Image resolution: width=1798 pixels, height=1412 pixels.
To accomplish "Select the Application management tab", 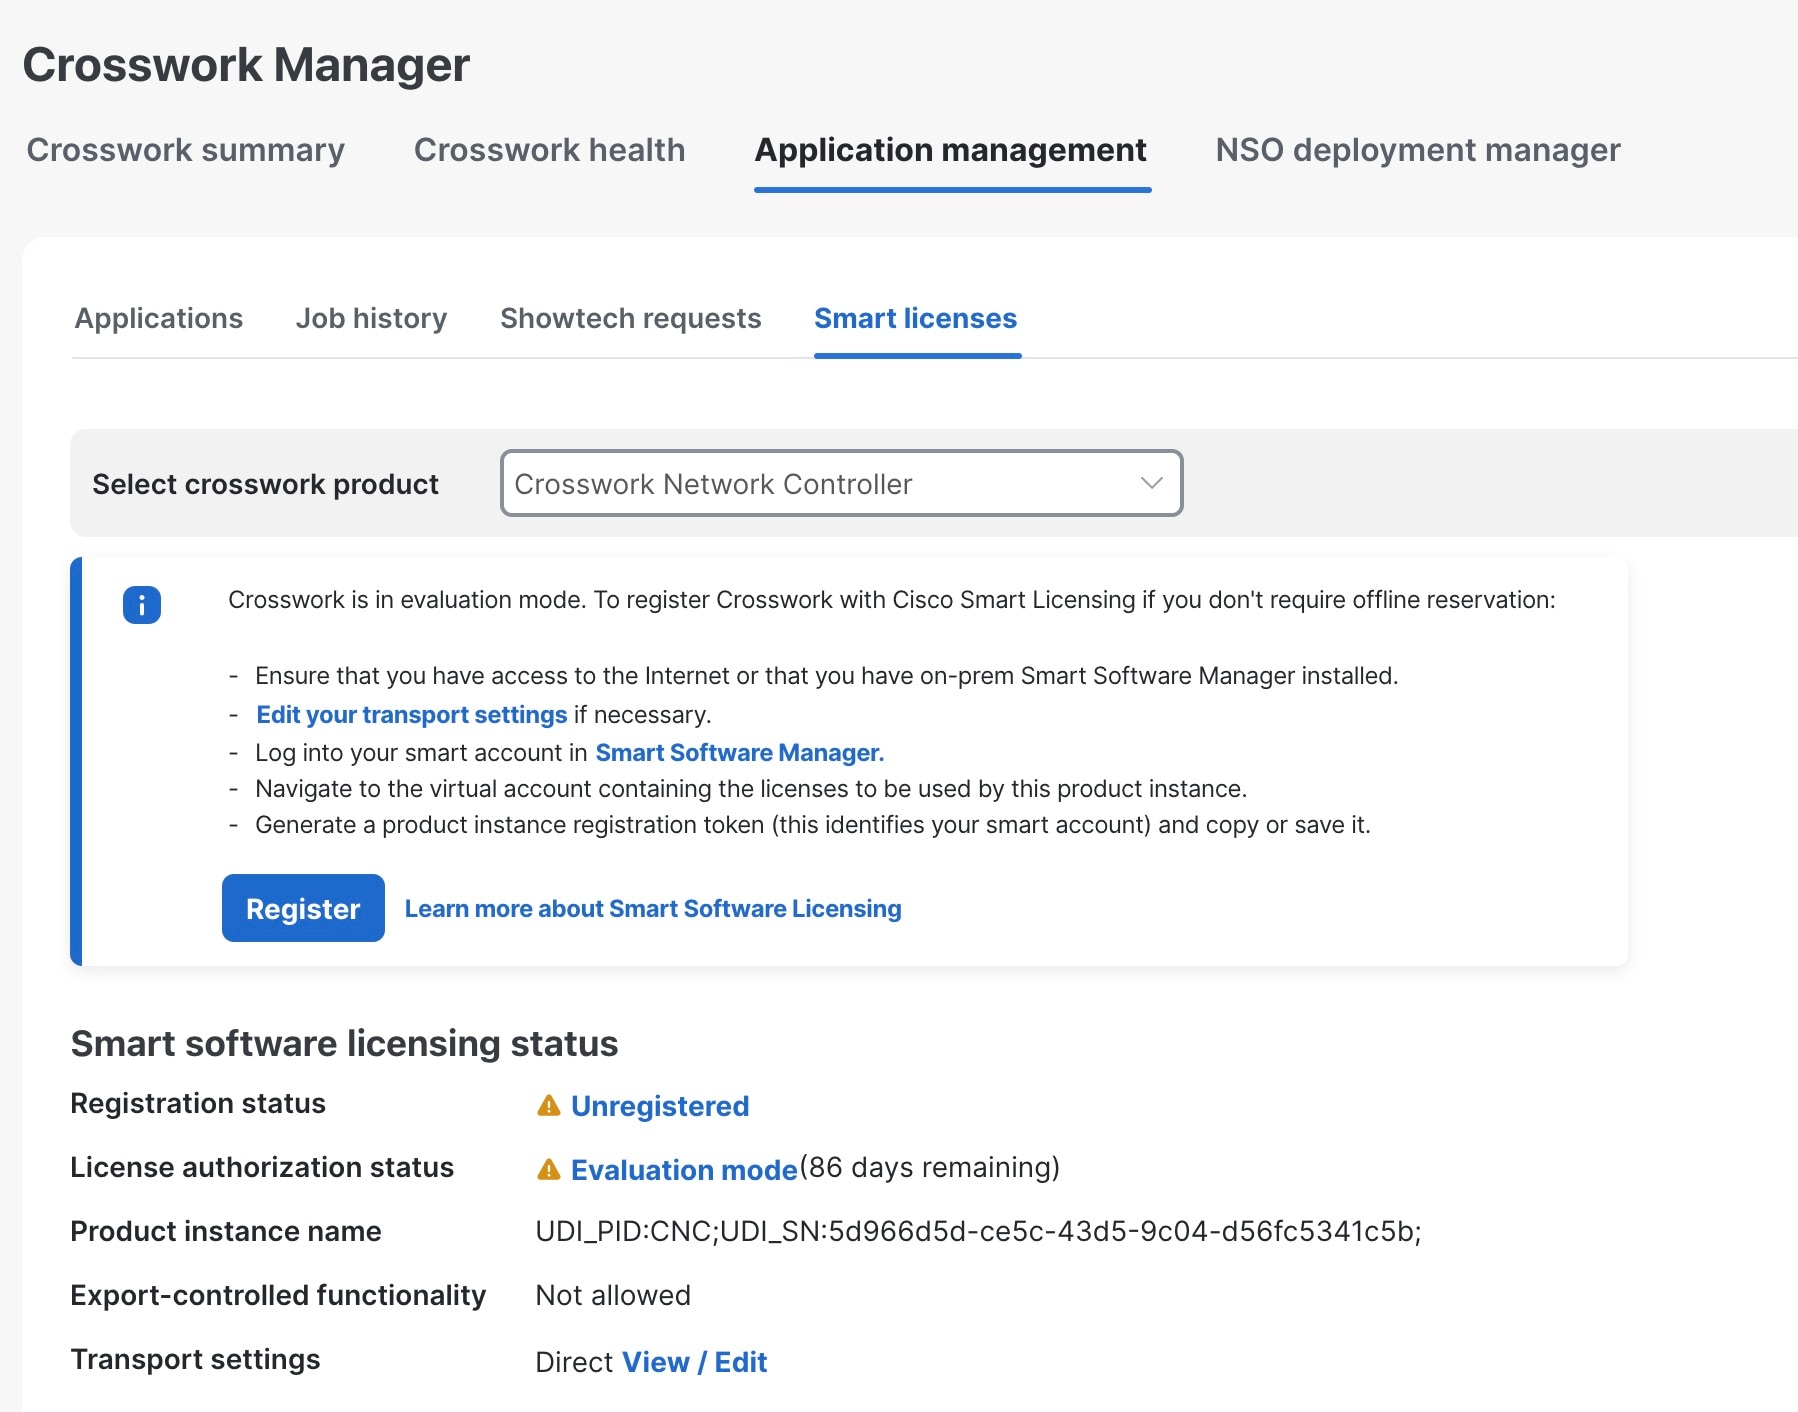I will [950, 150].
